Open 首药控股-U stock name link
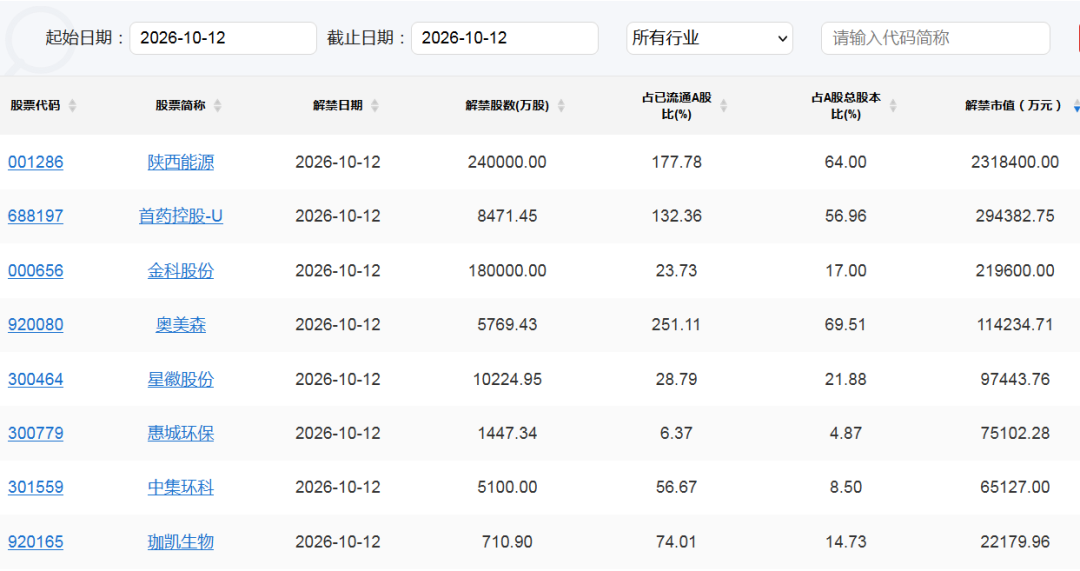This screenshot has width=1080, height=571. pyautogui.click(x=180, y=216)
